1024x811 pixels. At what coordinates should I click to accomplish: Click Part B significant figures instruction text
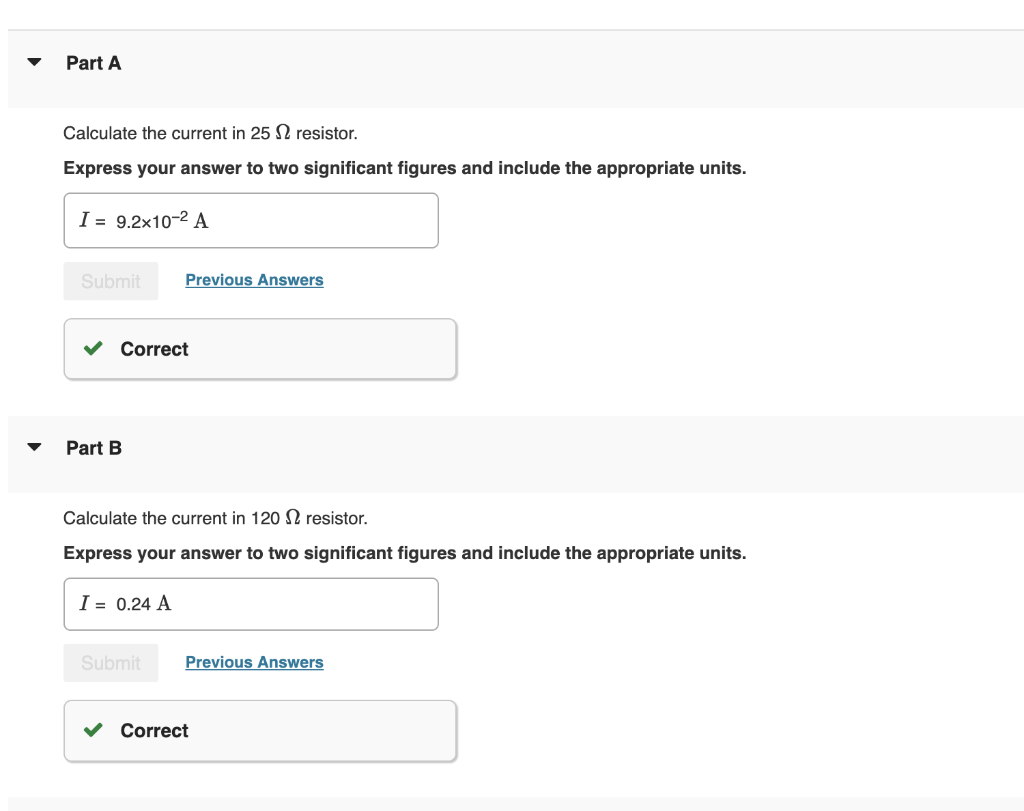[404, 553]
